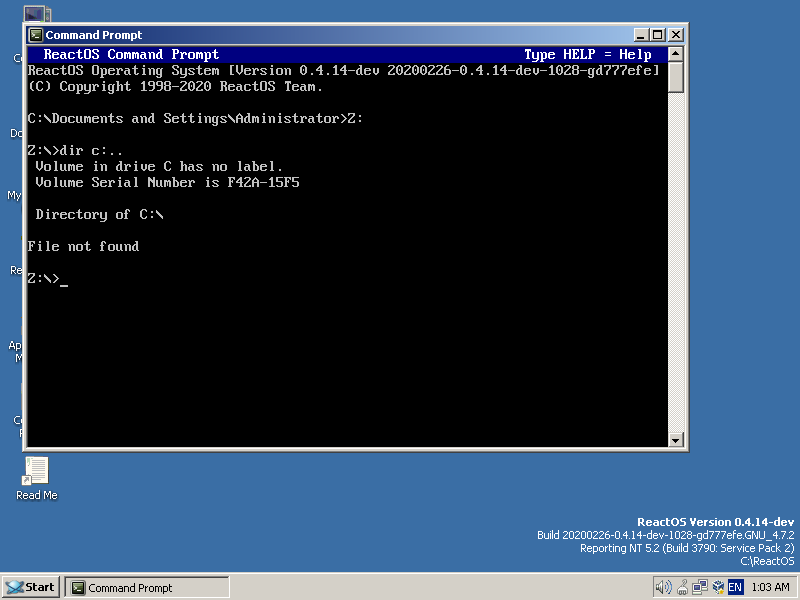Click the Command Prompt window system icon
This screenshot has width=800, height=600.
tap(36, 35)
